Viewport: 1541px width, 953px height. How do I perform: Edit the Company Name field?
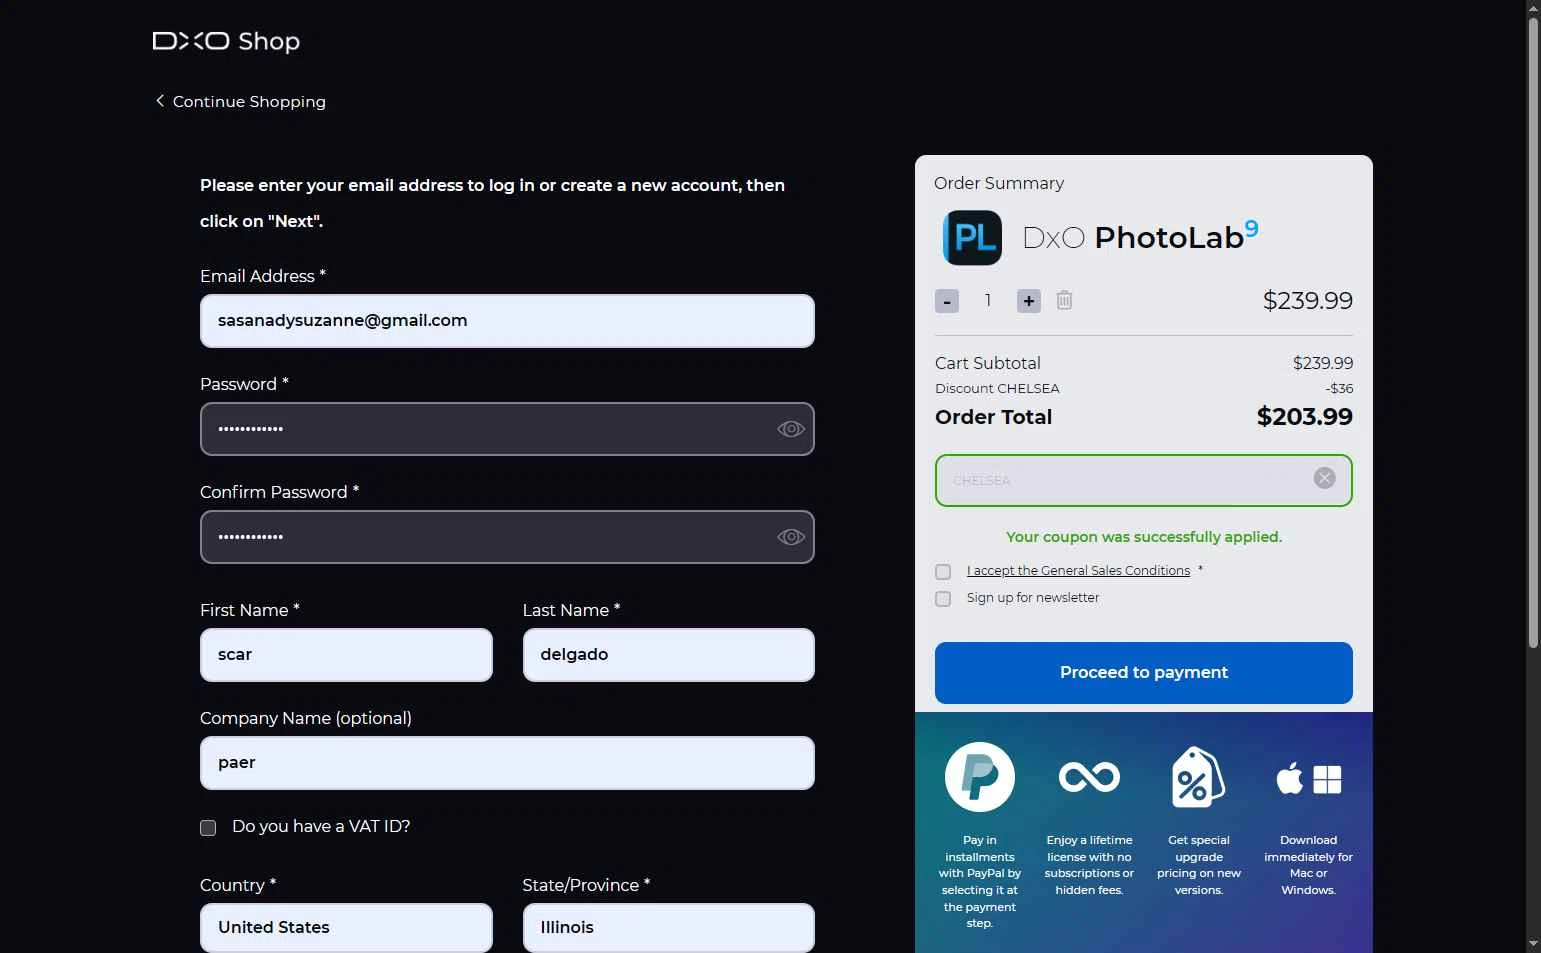(x=507, y=763)
